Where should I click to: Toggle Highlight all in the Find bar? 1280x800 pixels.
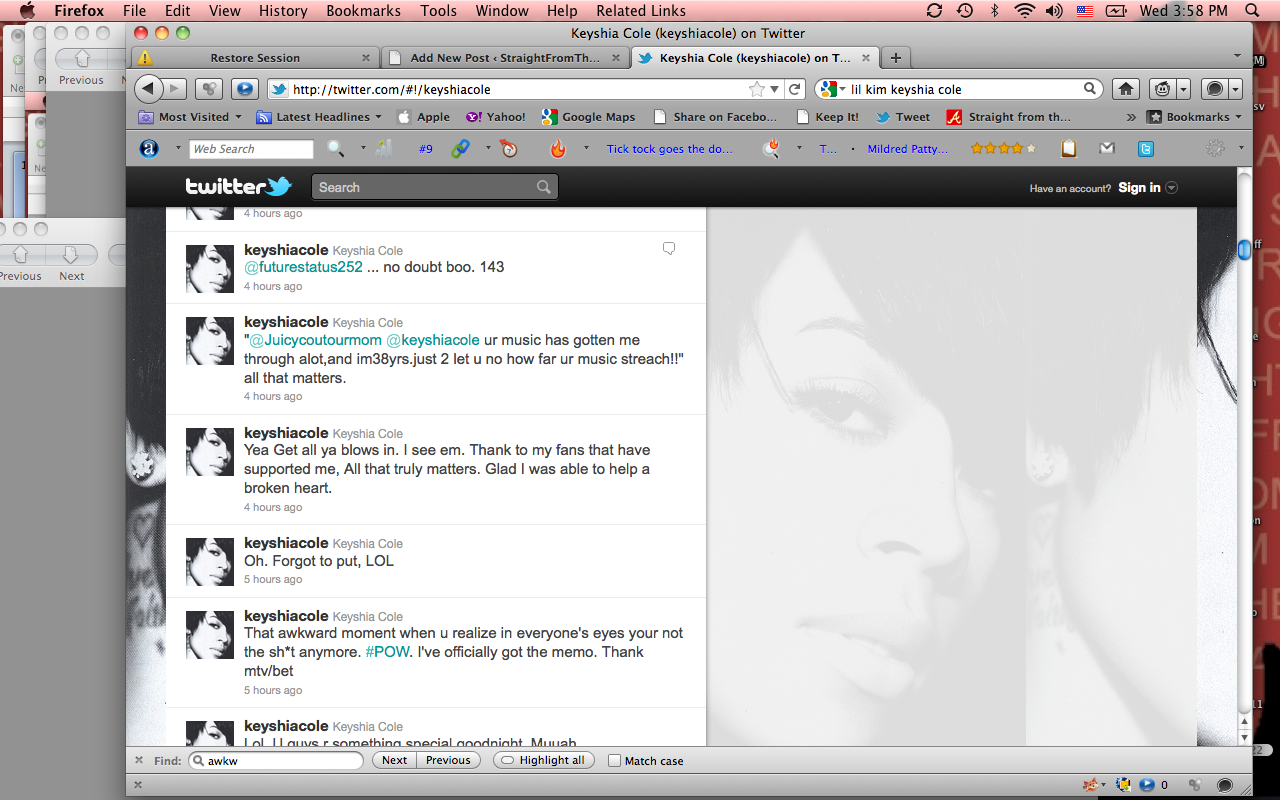click(x=544, y=760)
